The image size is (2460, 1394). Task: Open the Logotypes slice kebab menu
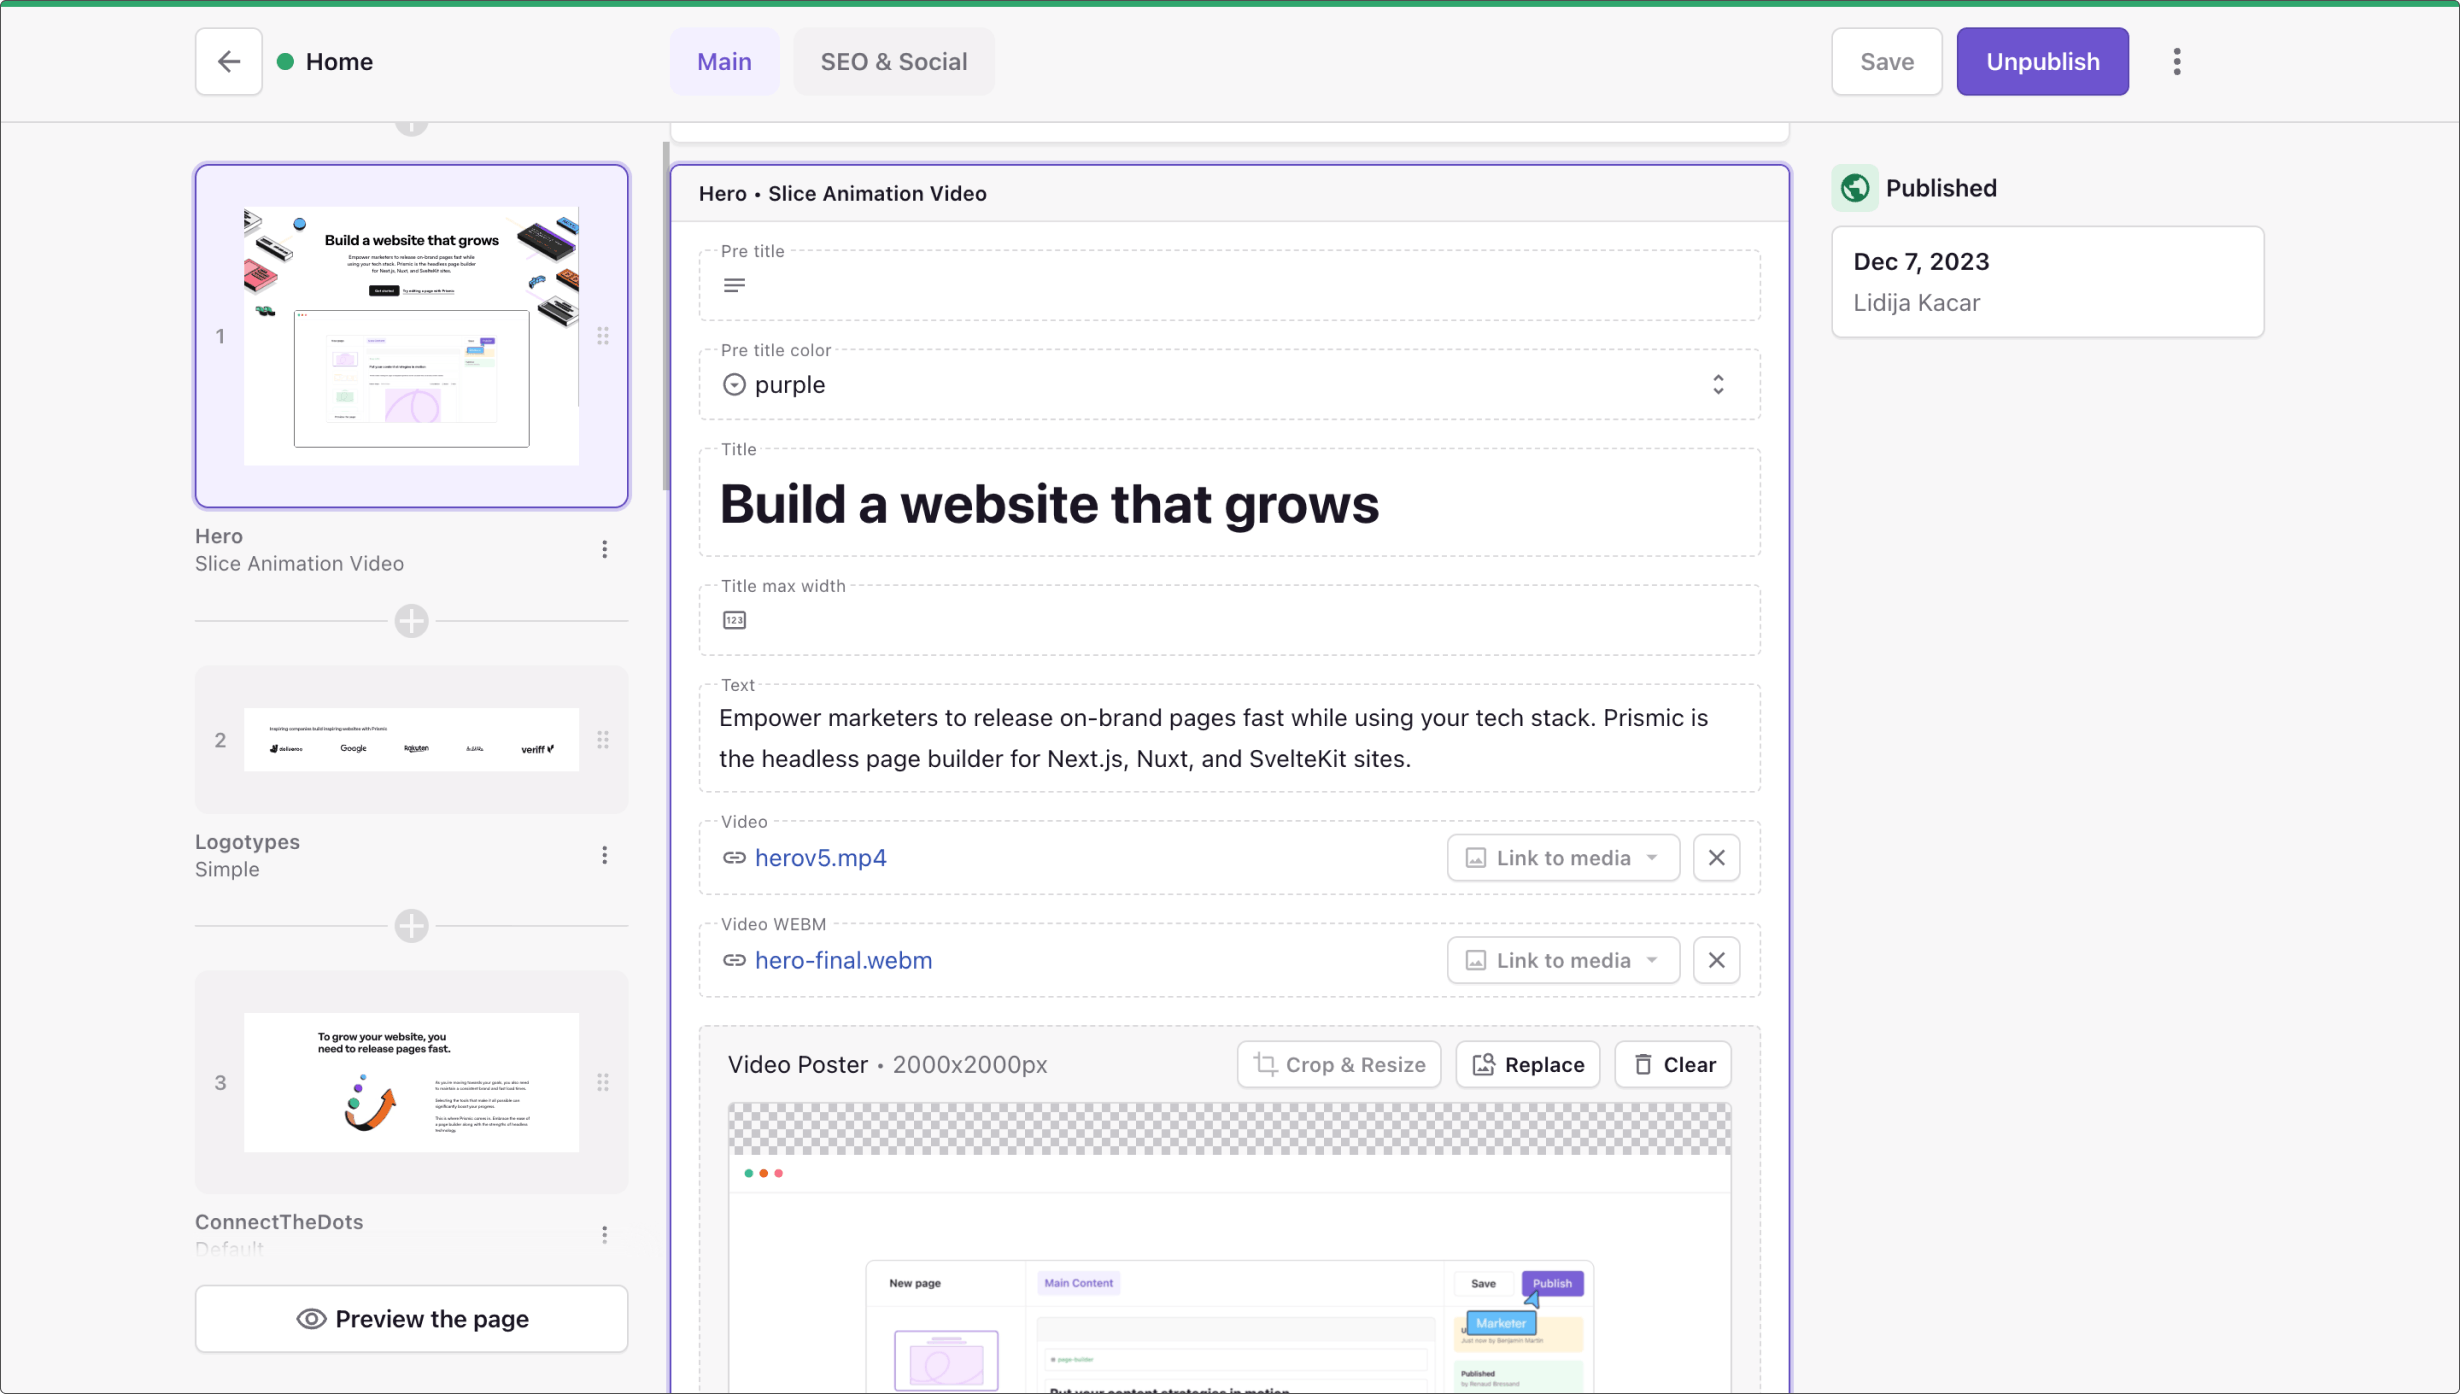pos(604,855)
